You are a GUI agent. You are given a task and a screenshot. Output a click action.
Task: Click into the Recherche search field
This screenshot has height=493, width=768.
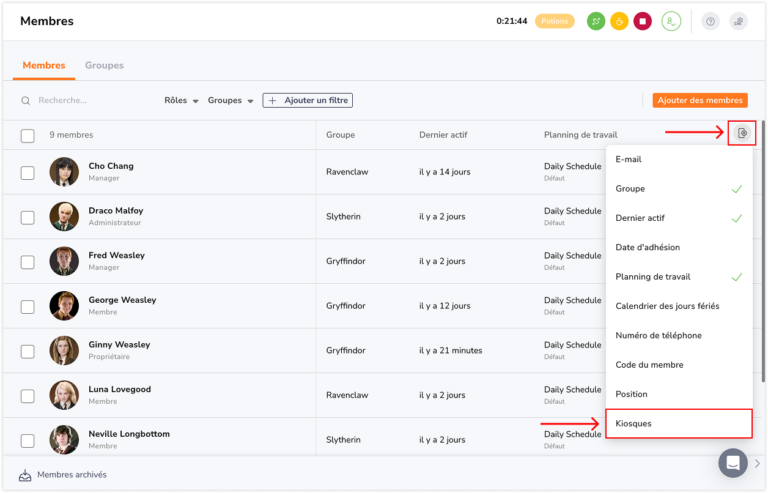(x=88, y=100)
